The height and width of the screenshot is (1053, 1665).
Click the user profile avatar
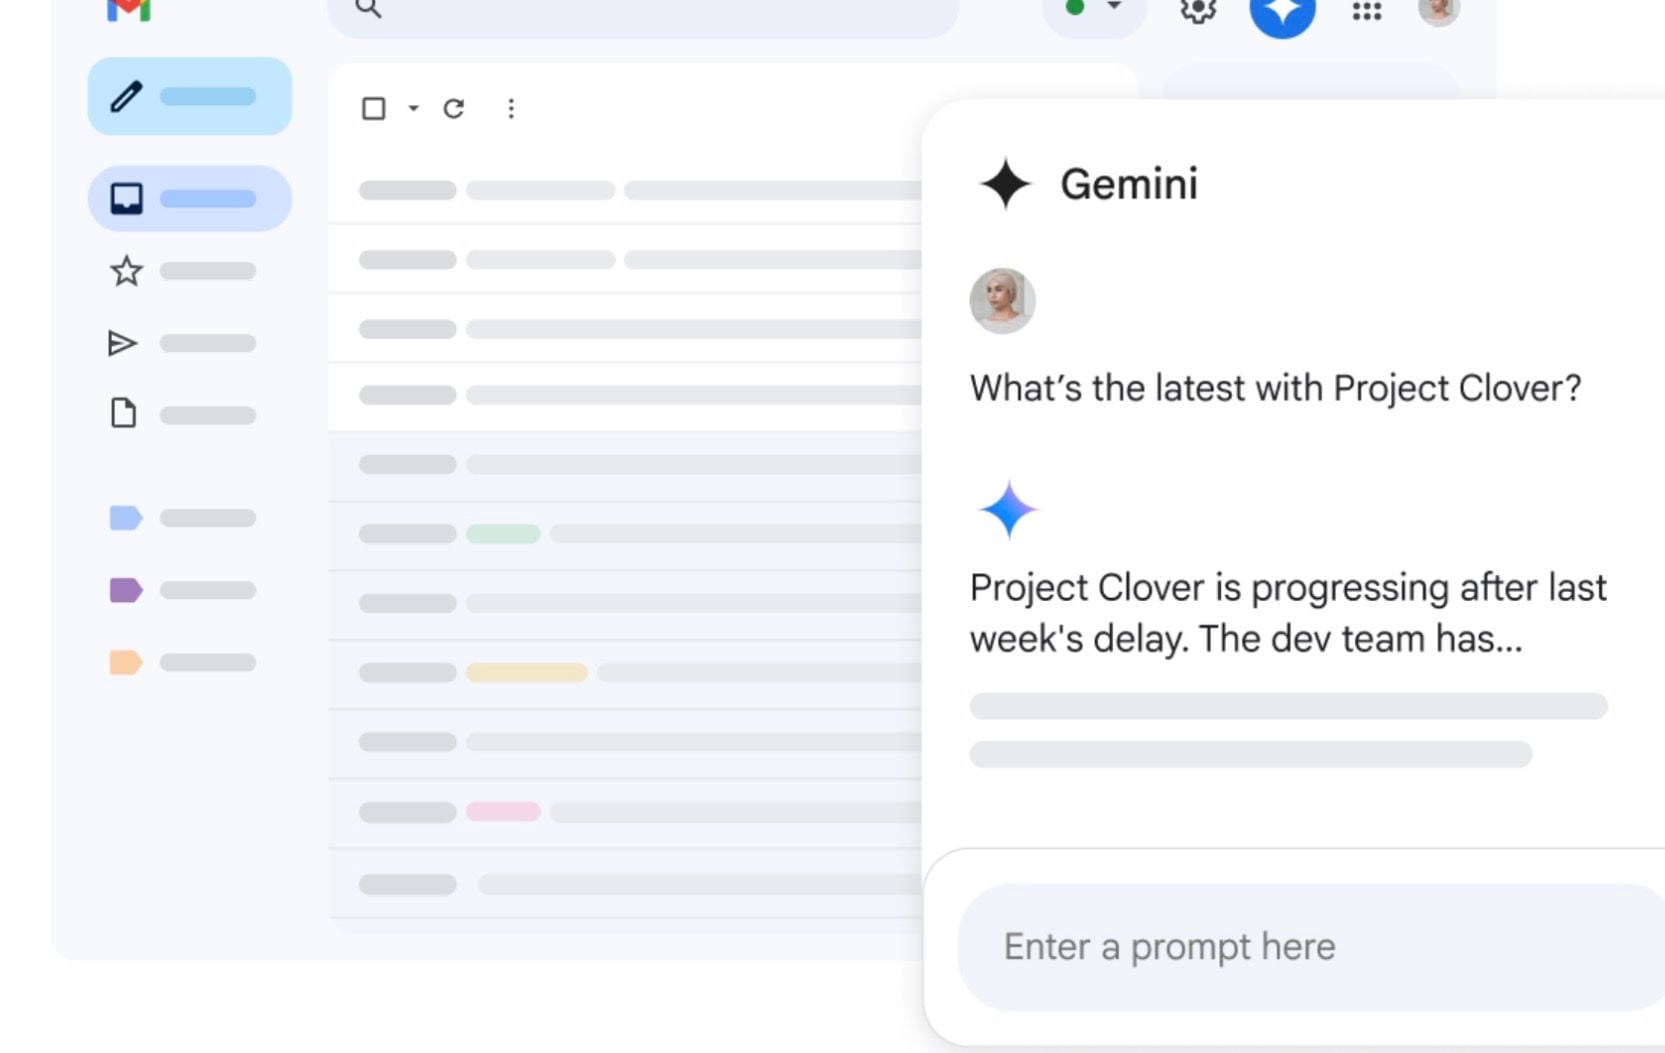[1440, 13]
